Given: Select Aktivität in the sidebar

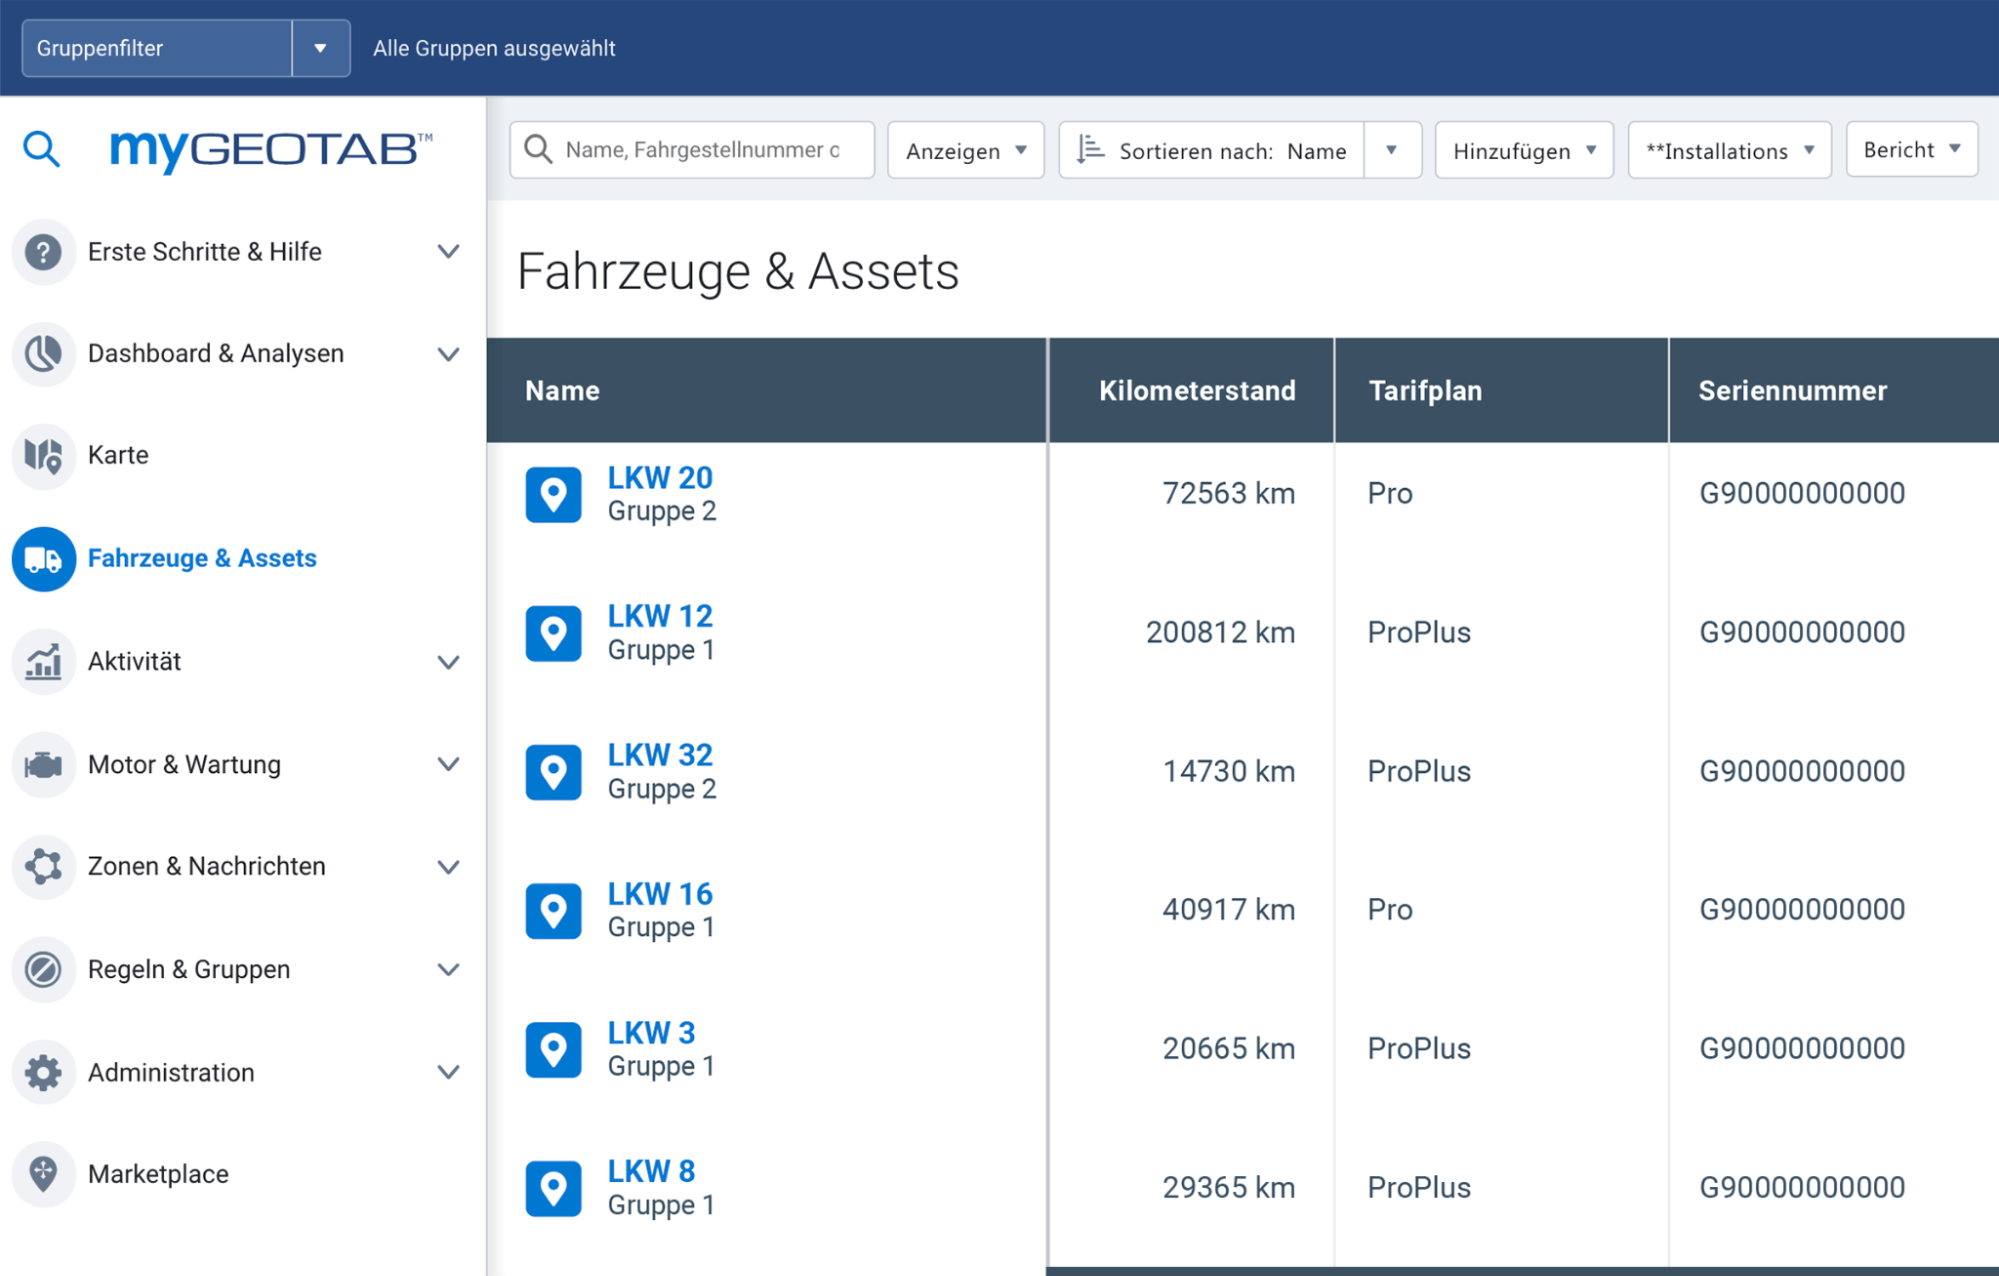Looking at the screenshot, I should click(x=134, y=662).
